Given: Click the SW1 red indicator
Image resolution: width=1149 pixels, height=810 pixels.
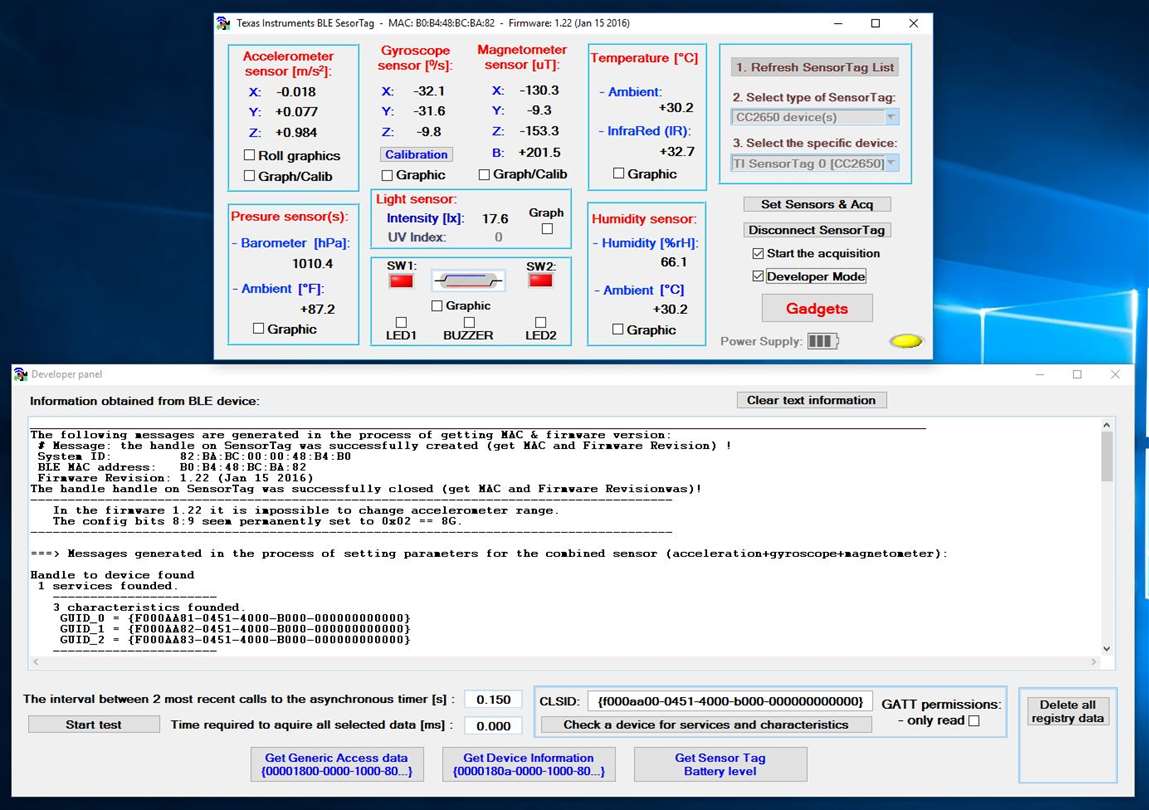Looking at the screenshot, I should coord(401,281).
